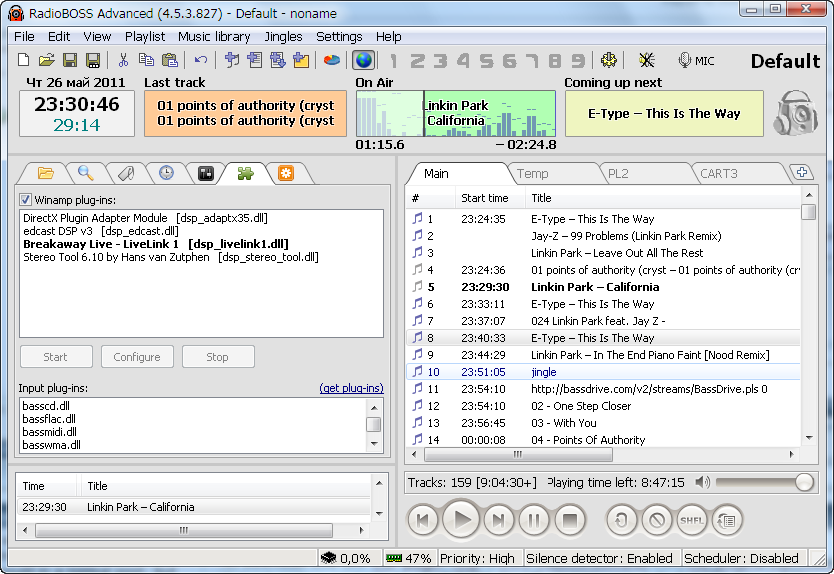834x574 pixels.
Task: Click the Play playback button
Action: pyautogui.click(x=461, y=520)
